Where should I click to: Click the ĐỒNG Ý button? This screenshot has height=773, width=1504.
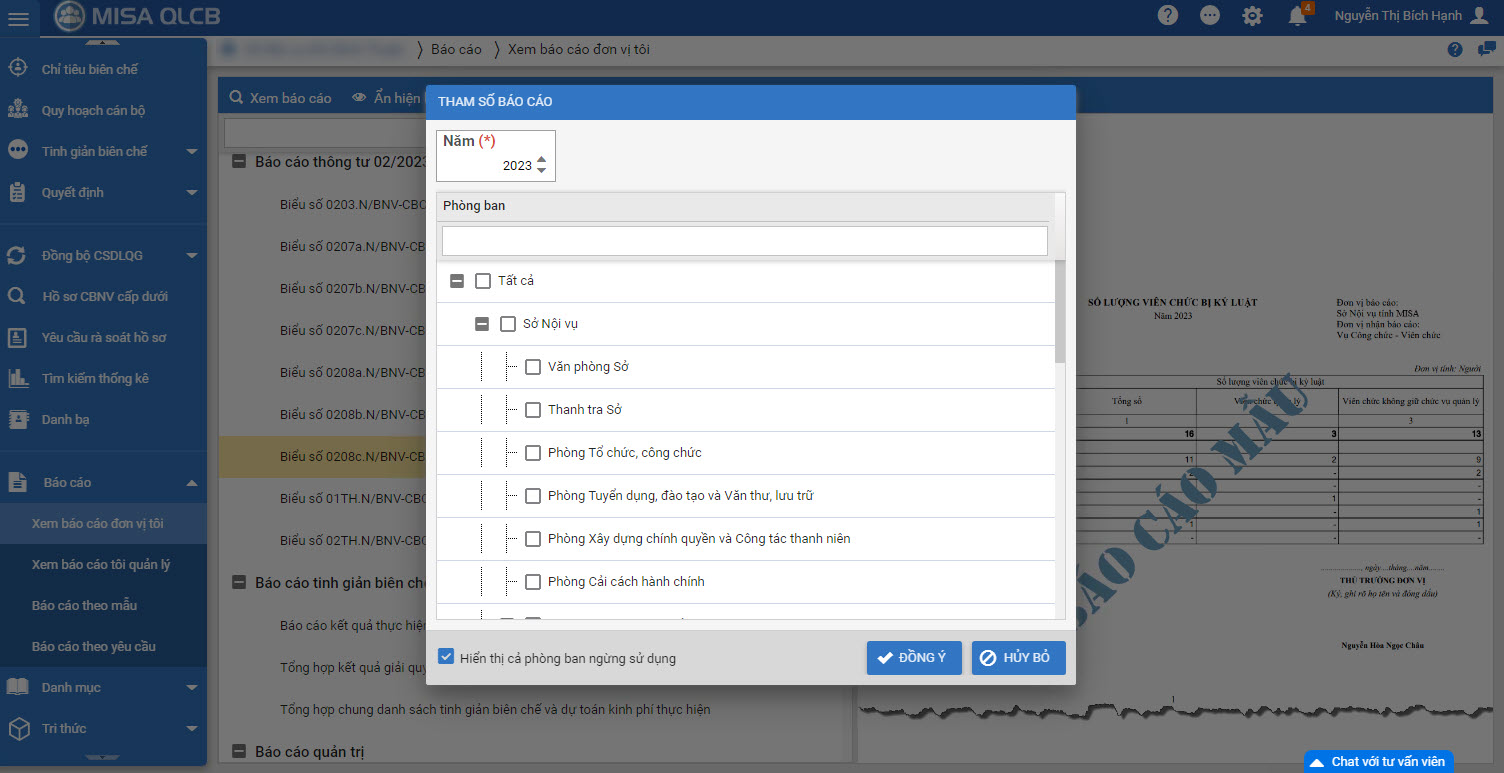913,658
